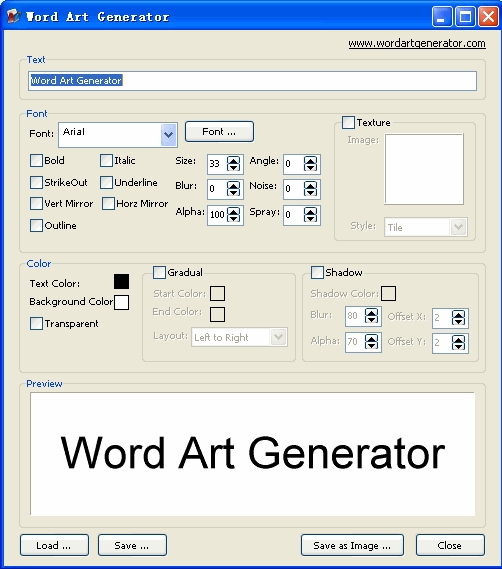Toggle the Underline option
This screenshot has width=502, height=569.
(x=106, y=183)
